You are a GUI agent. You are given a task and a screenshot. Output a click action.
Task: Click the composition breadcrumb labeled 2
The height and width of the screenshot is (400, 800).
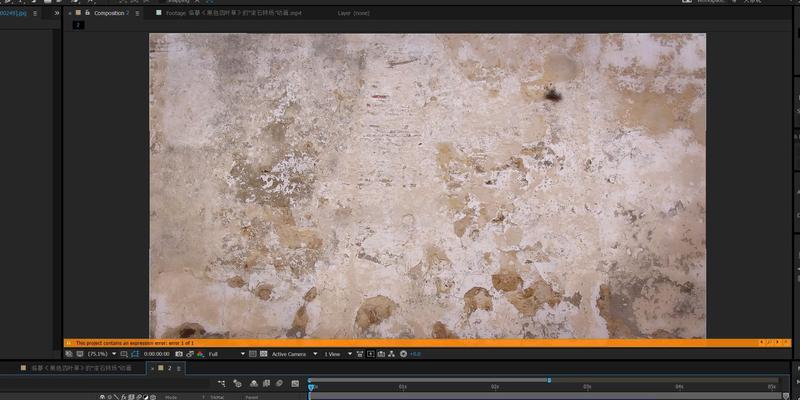point(78,24)
